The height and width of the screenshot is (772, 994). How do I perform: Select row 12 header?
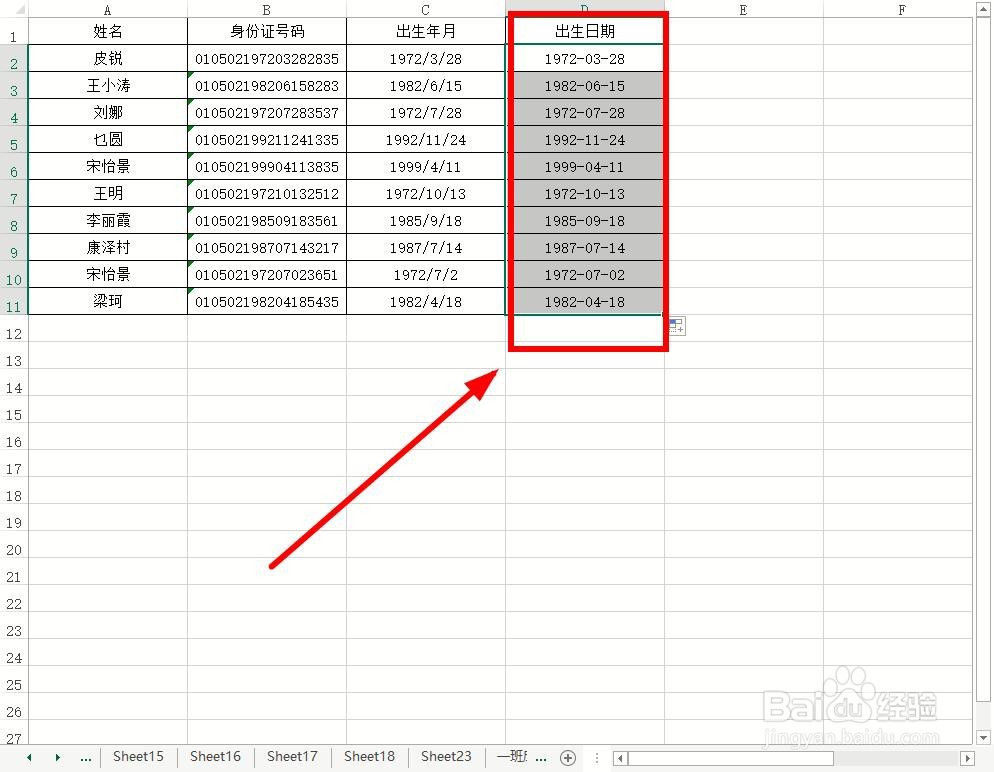pyautogui.click(x=14, y=329)
